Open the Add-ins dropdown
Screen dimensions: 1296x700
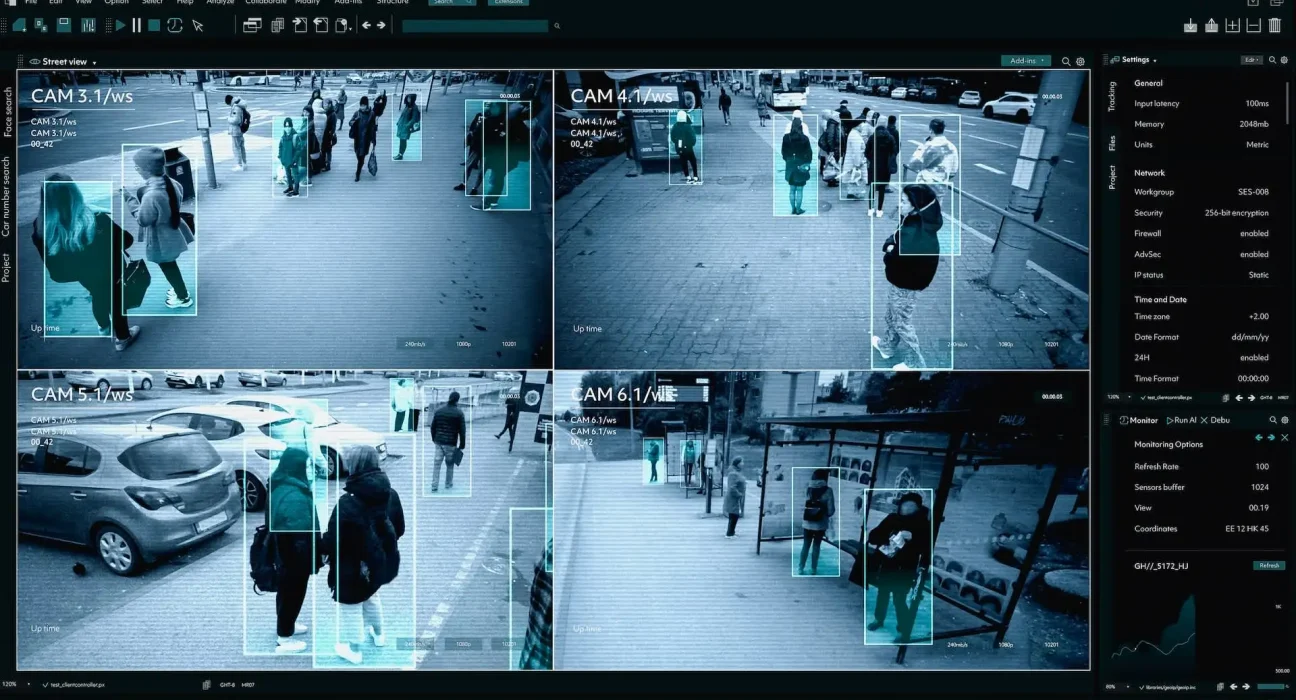(x=1026, y=61)
